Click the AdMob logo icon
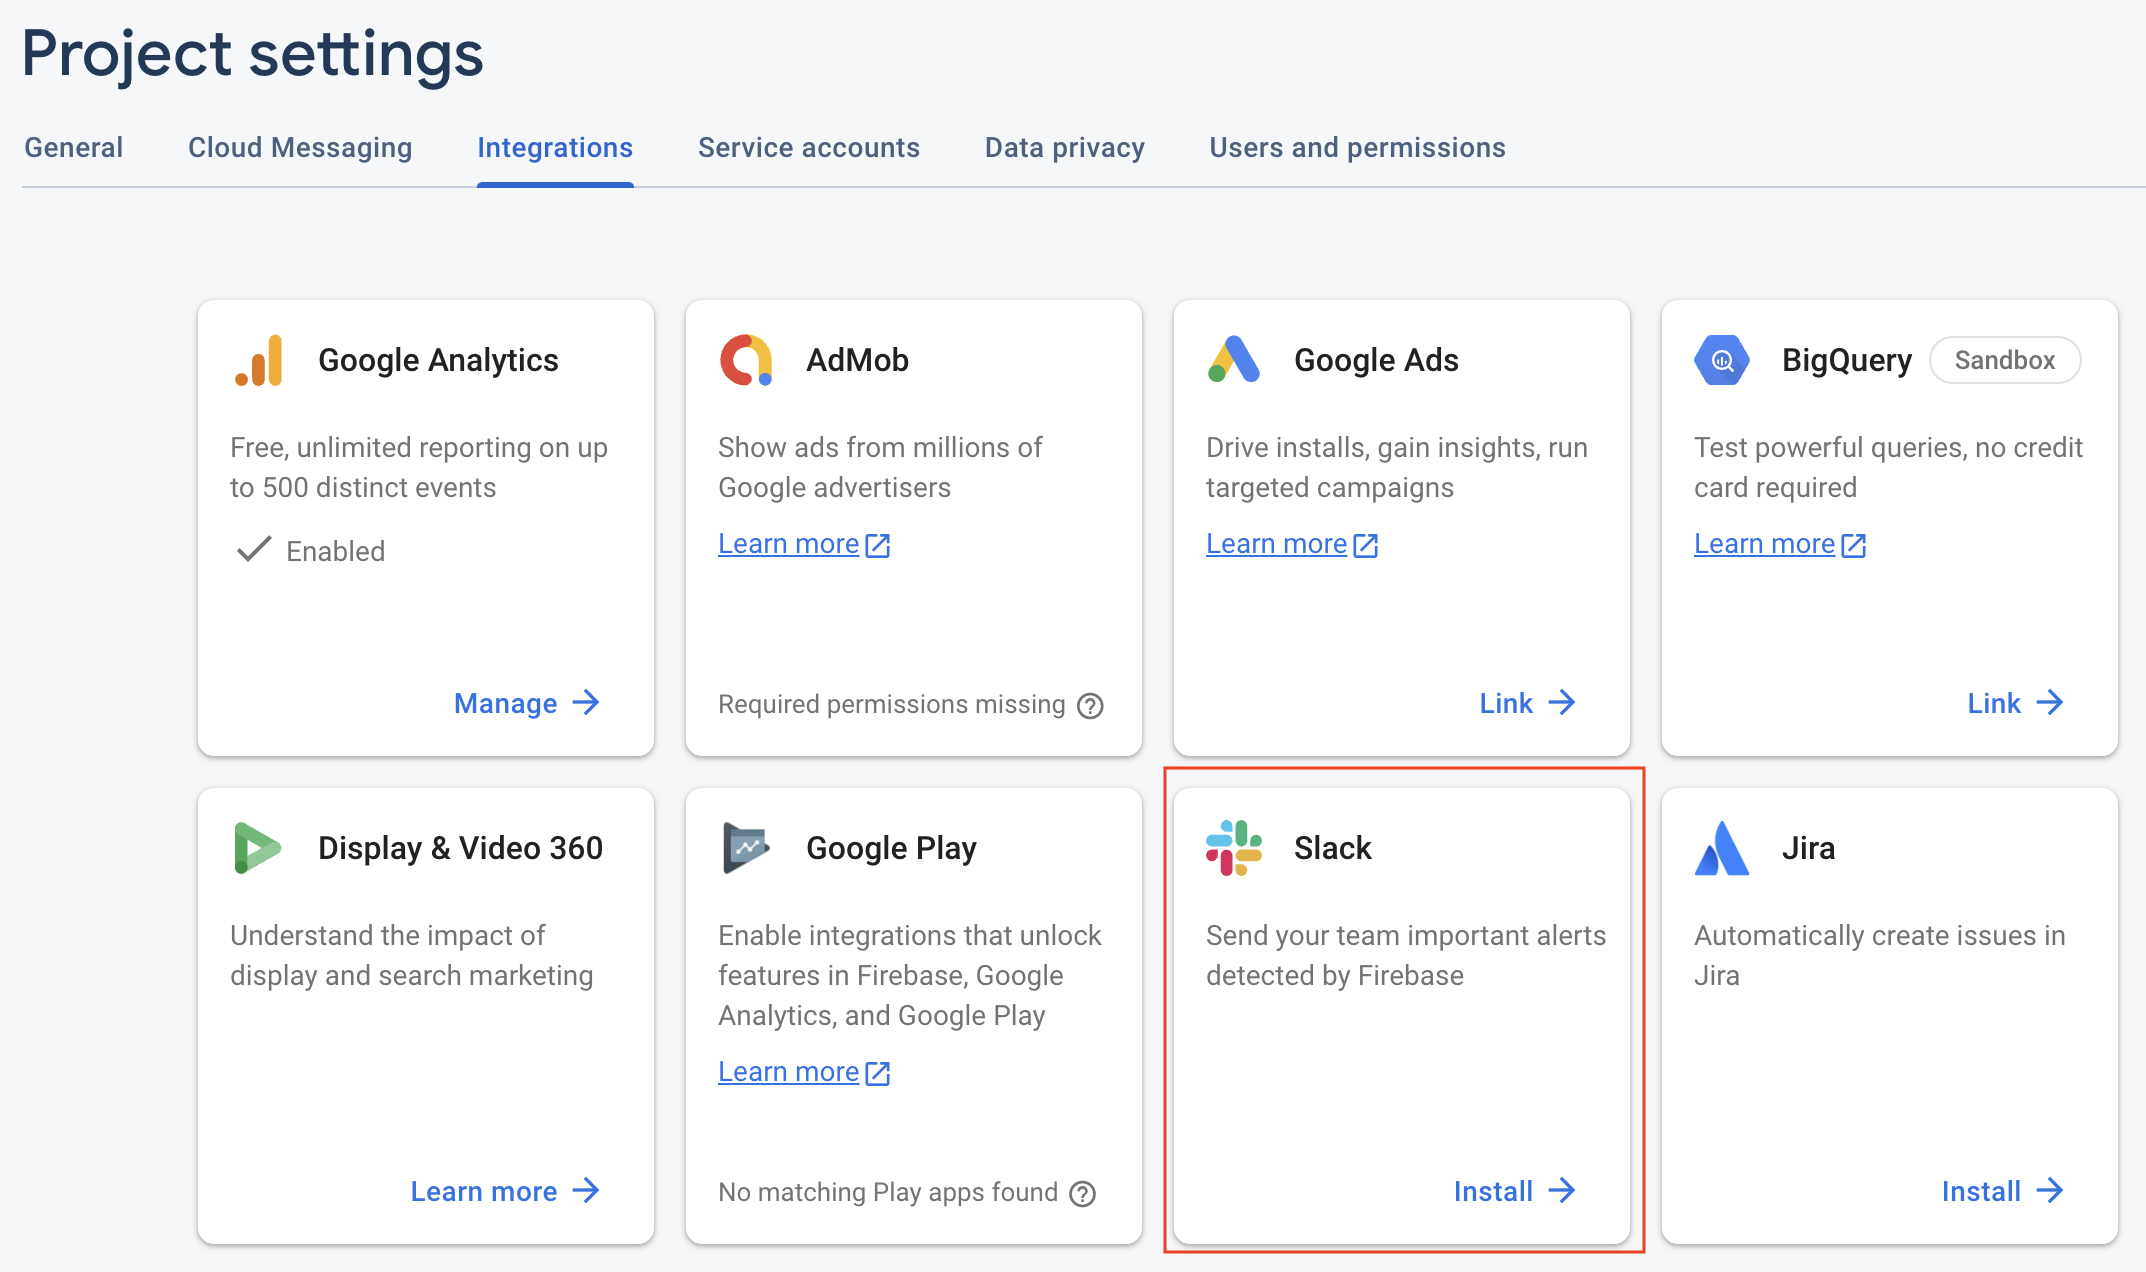The height and width of the screenshot is (1272, 2146). [746, 360]
